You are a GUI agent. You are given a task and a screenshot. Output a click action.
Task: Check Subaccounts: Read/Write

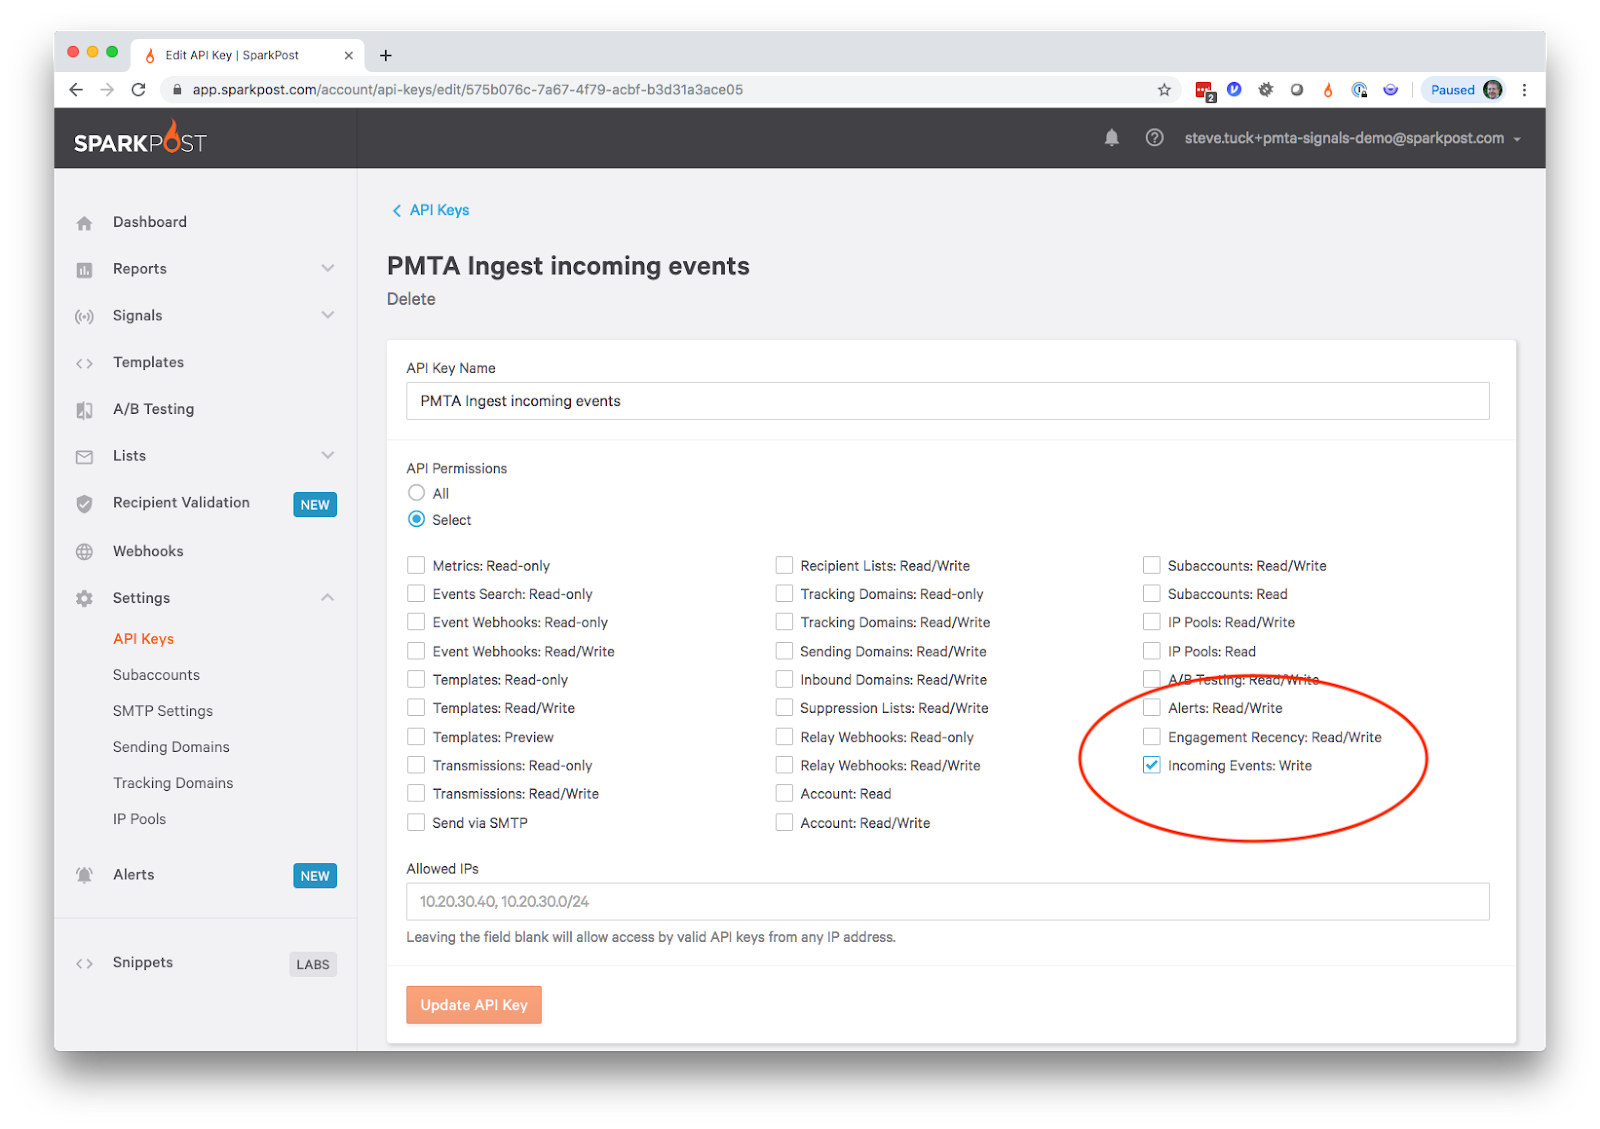click(1152, 565)
